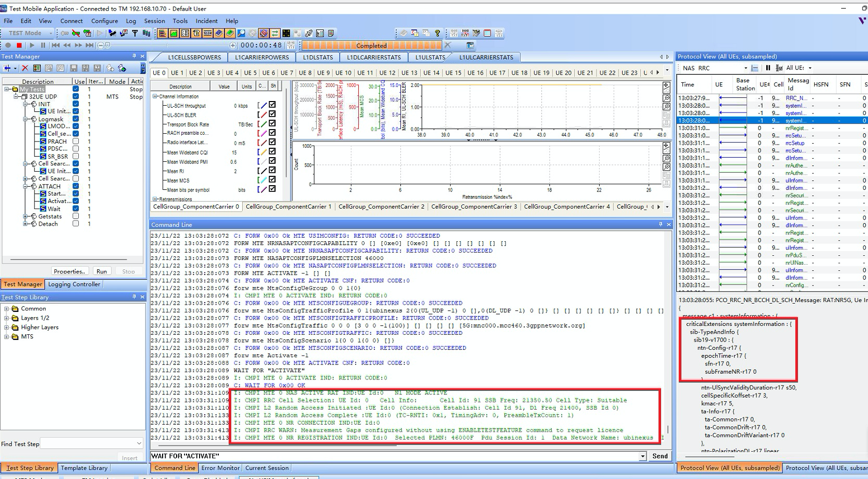Uncheck Use checkbox for 32UE UDP test
This screenshot has width=868, height=479.
[x=76, y=96]
